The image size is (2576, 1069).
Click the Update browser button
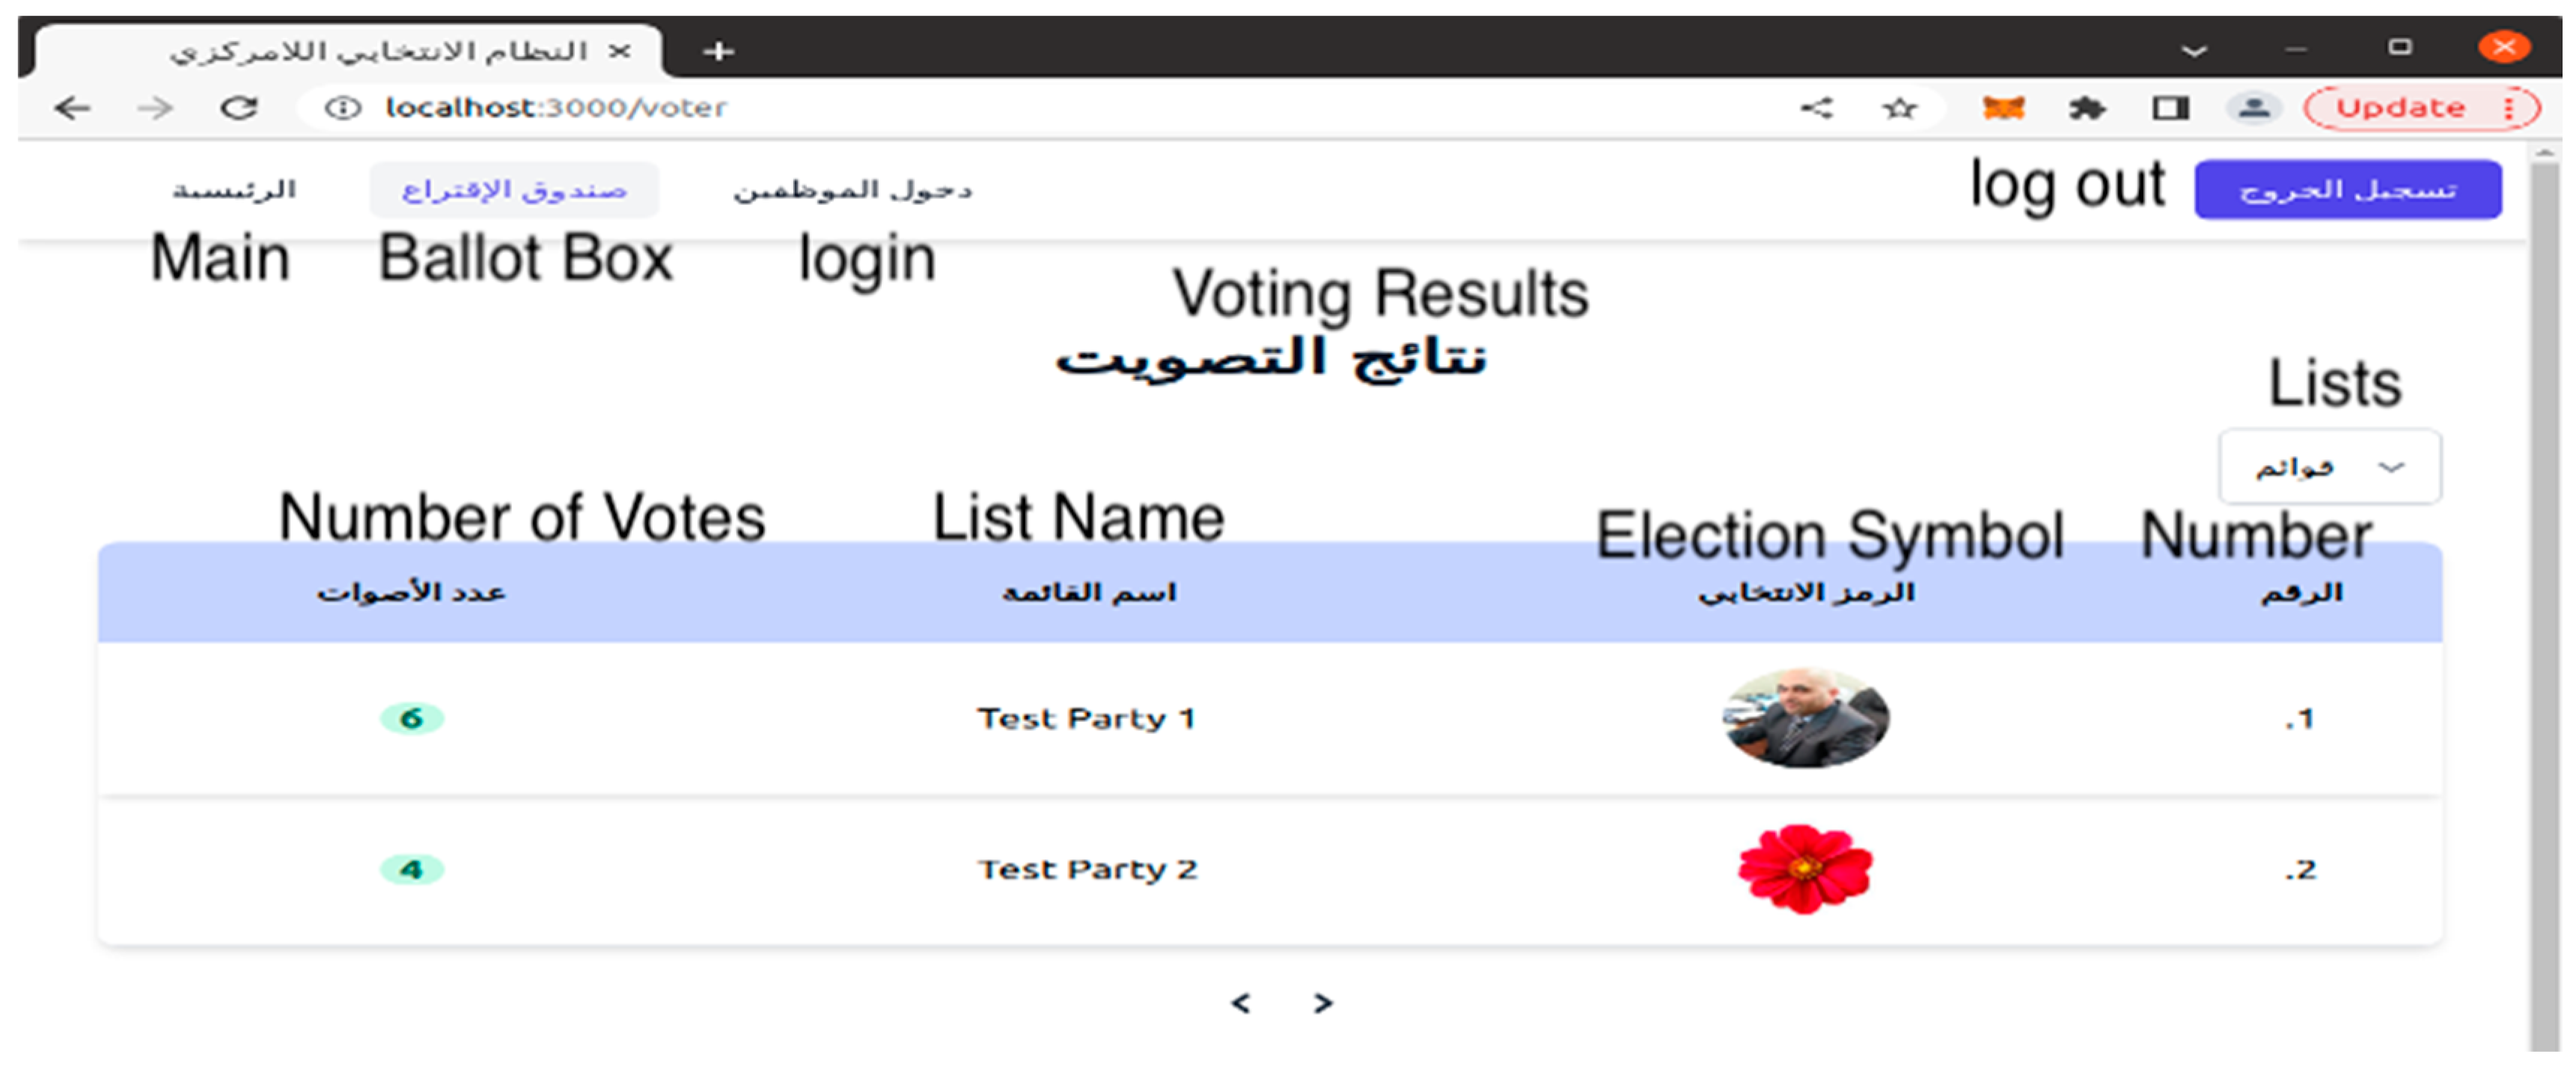[x=2400, y=108]
